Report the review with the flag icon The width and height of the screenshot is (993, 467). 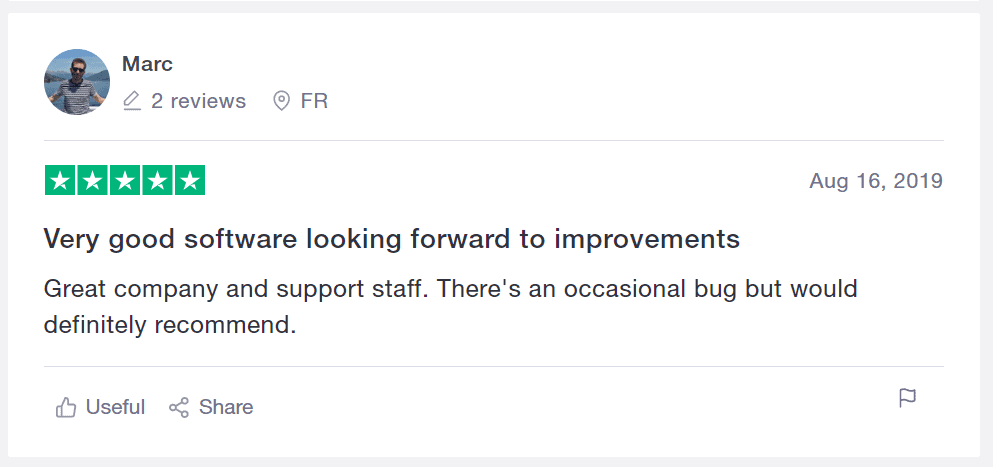[908, 398]
